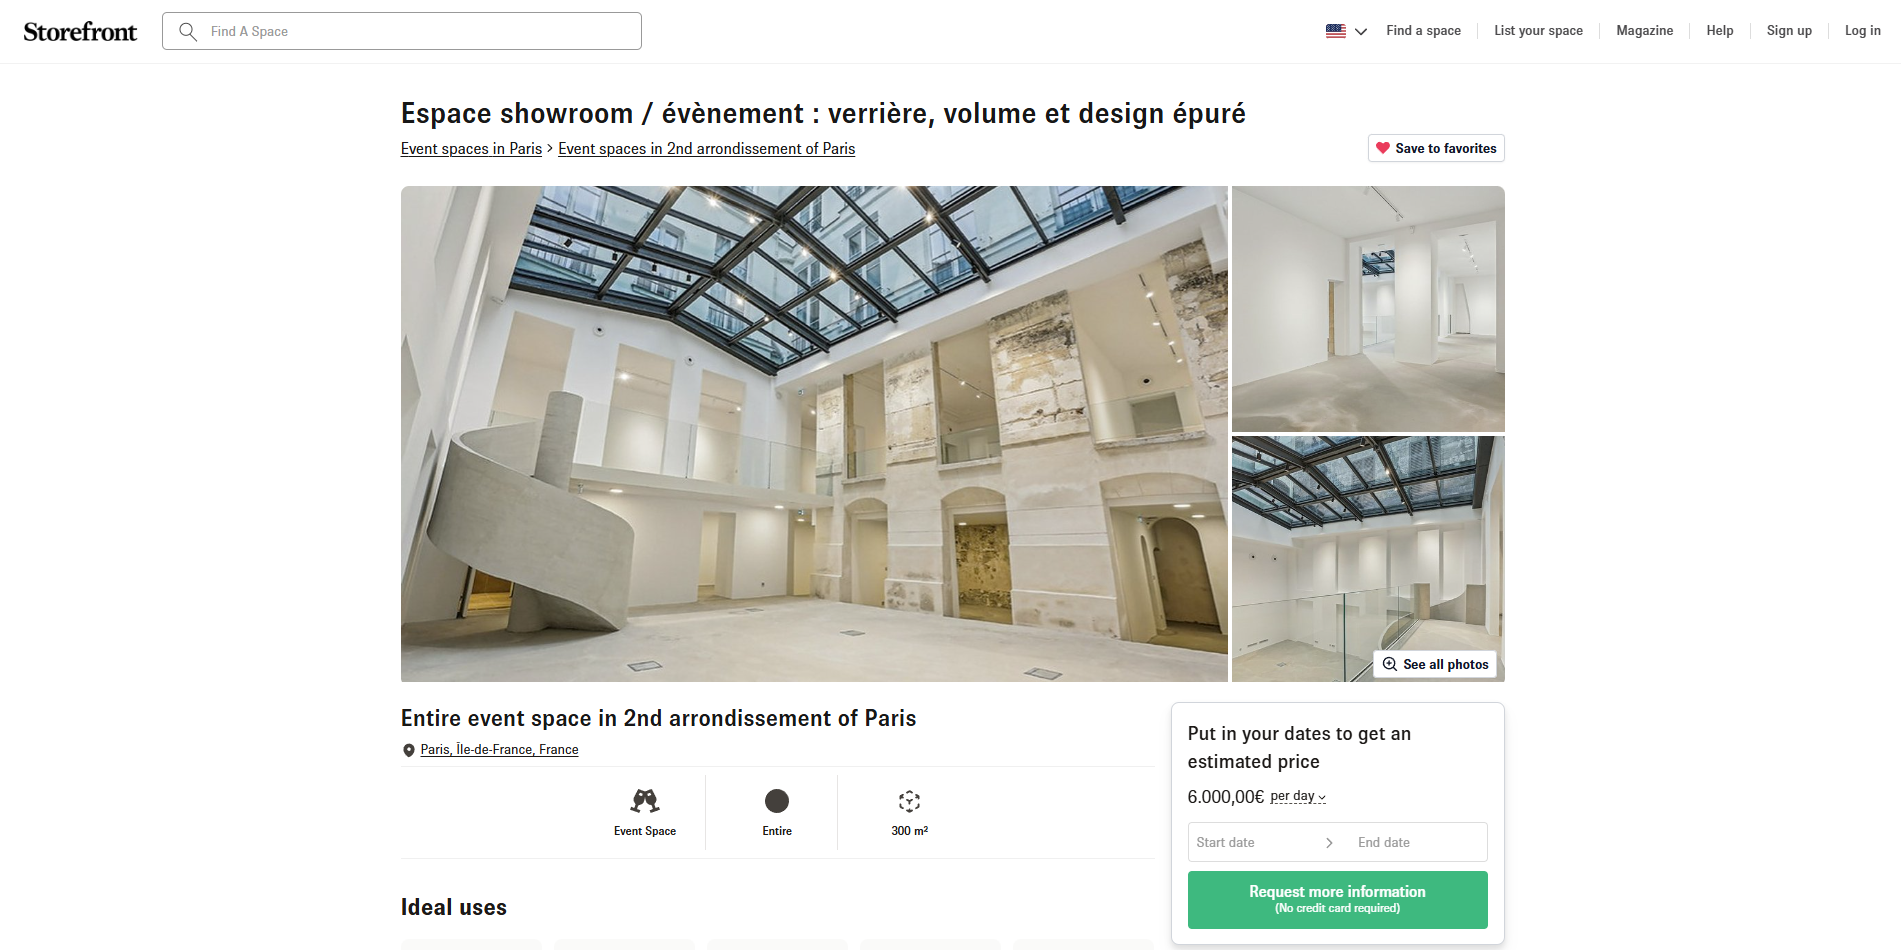Open the Event spaces in Paris link
This screenshot has height=950, width=1901.
tap(471, 149)
